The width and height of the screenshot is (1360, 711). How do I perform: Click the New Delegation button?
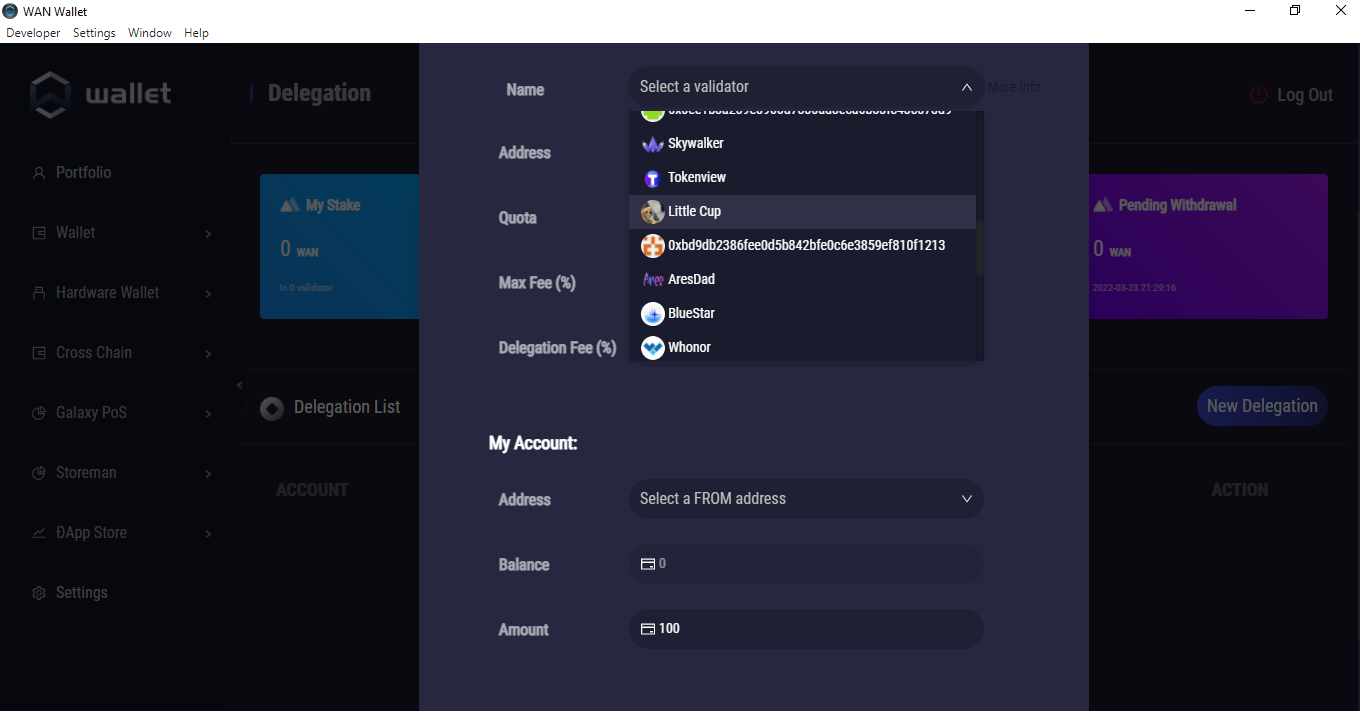click(x=1261, y=406)
